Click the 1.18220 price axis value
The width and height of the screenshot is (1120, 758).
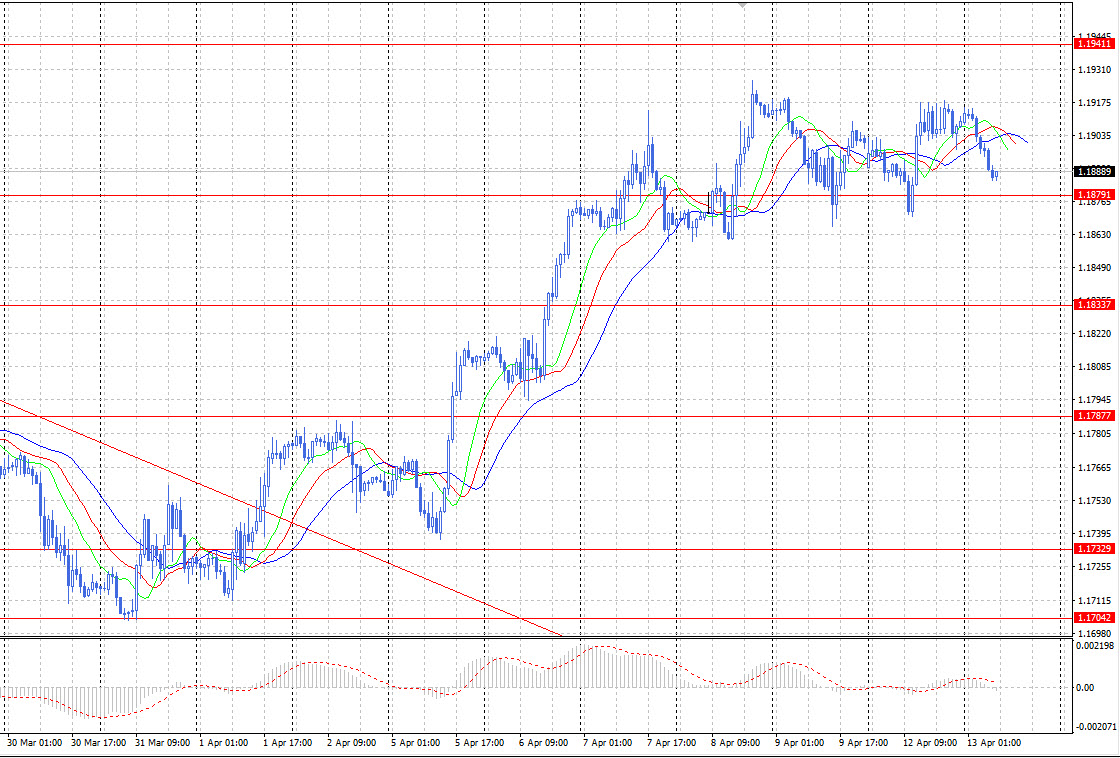click(x=1094, y=334)
